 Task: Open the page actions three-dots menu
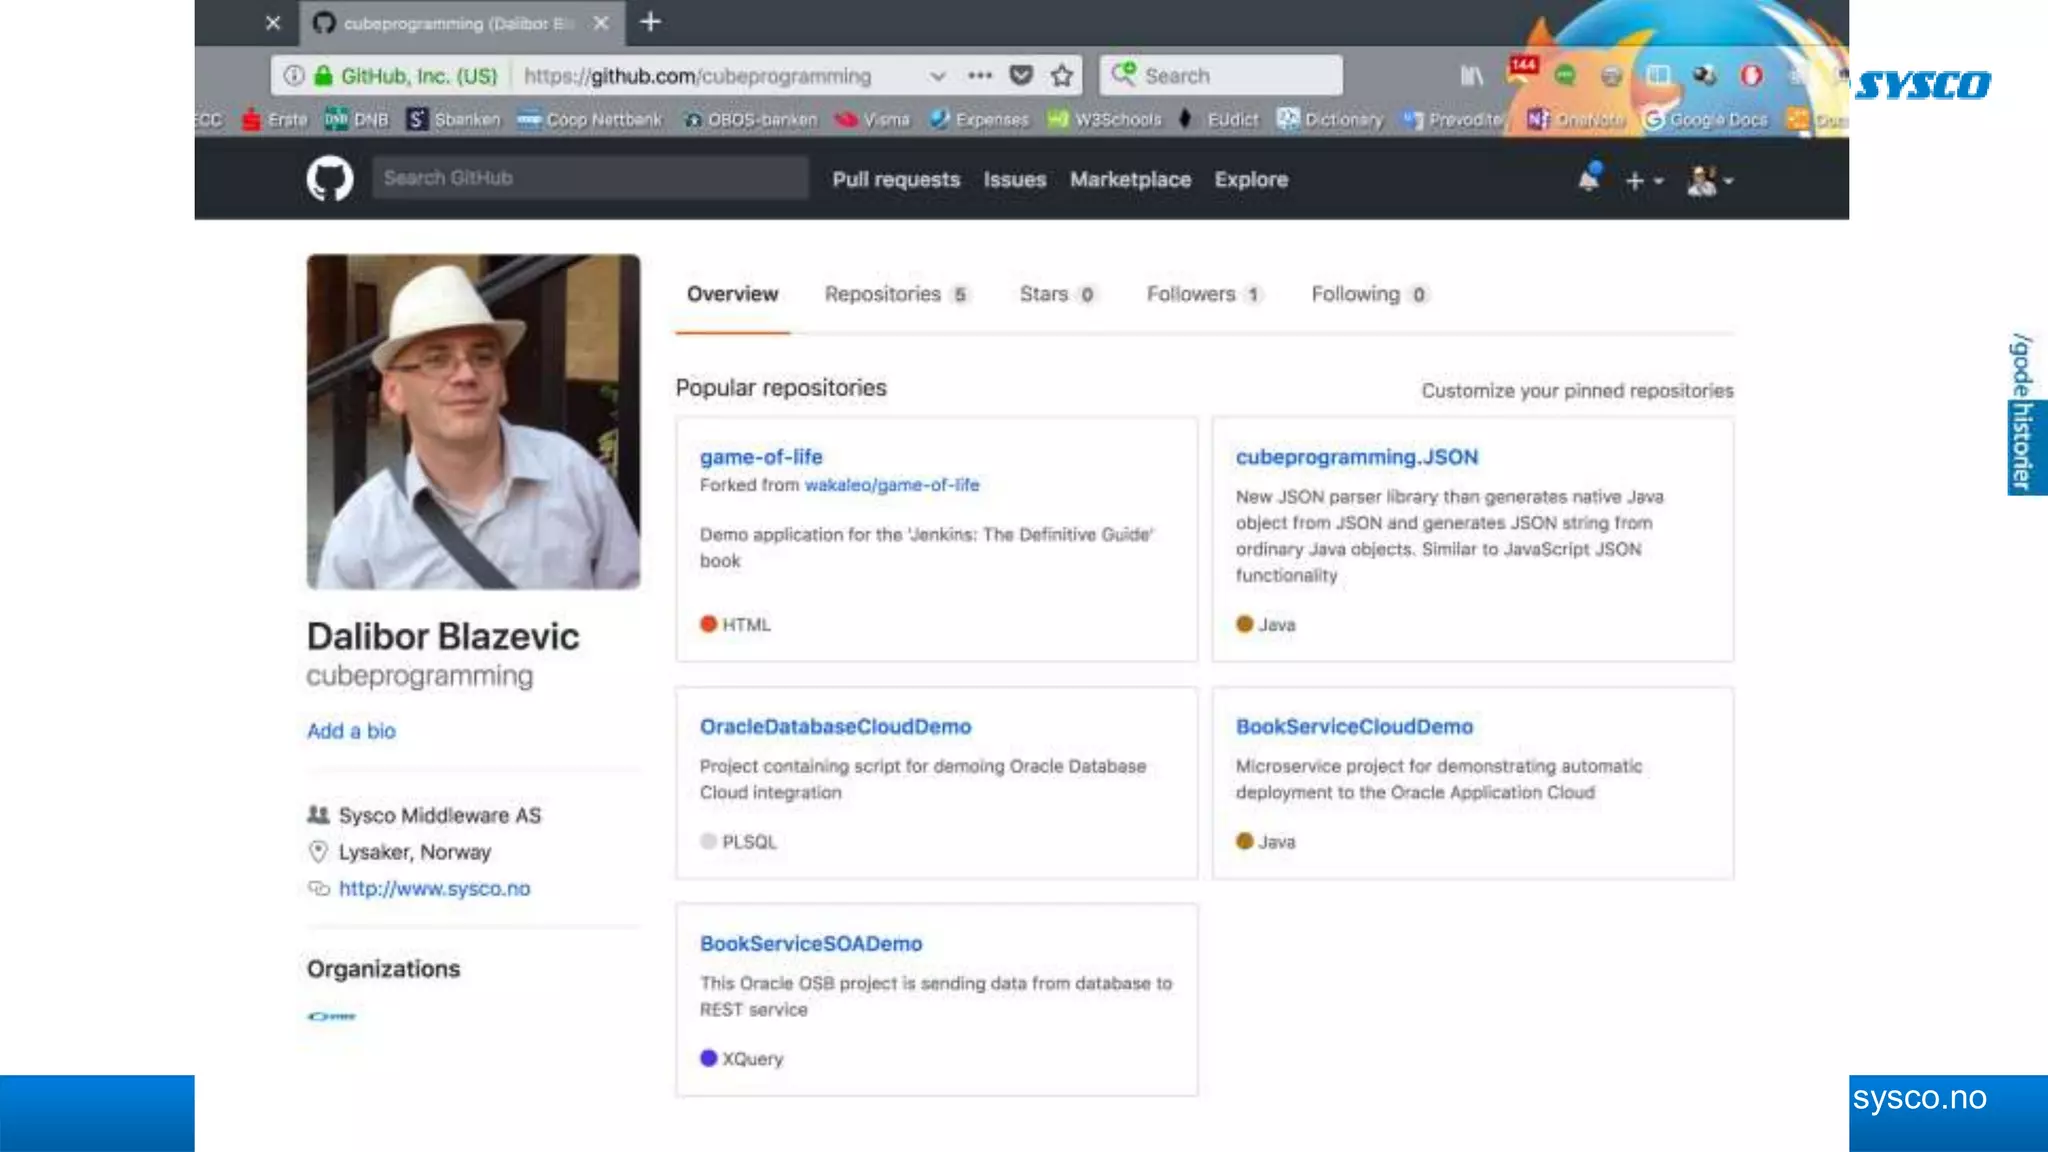(x=980, y=76)
